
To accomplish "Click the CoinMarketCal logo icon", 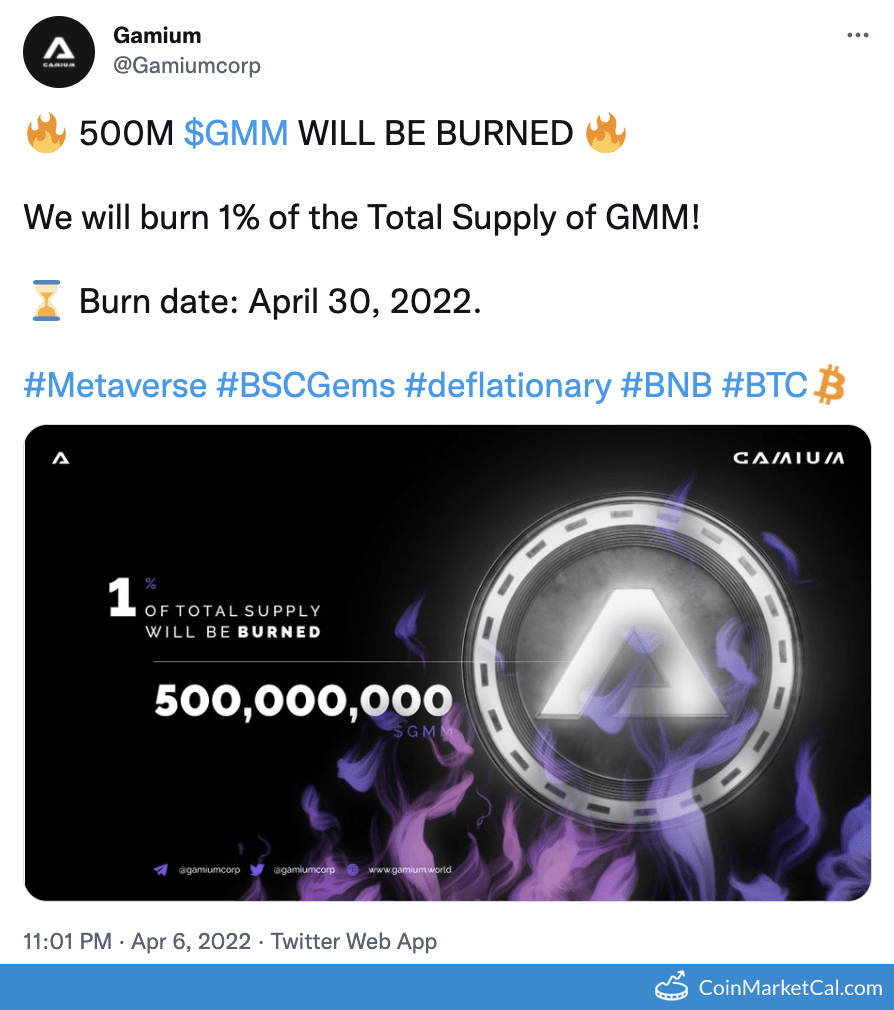I will tap(673, 987).
